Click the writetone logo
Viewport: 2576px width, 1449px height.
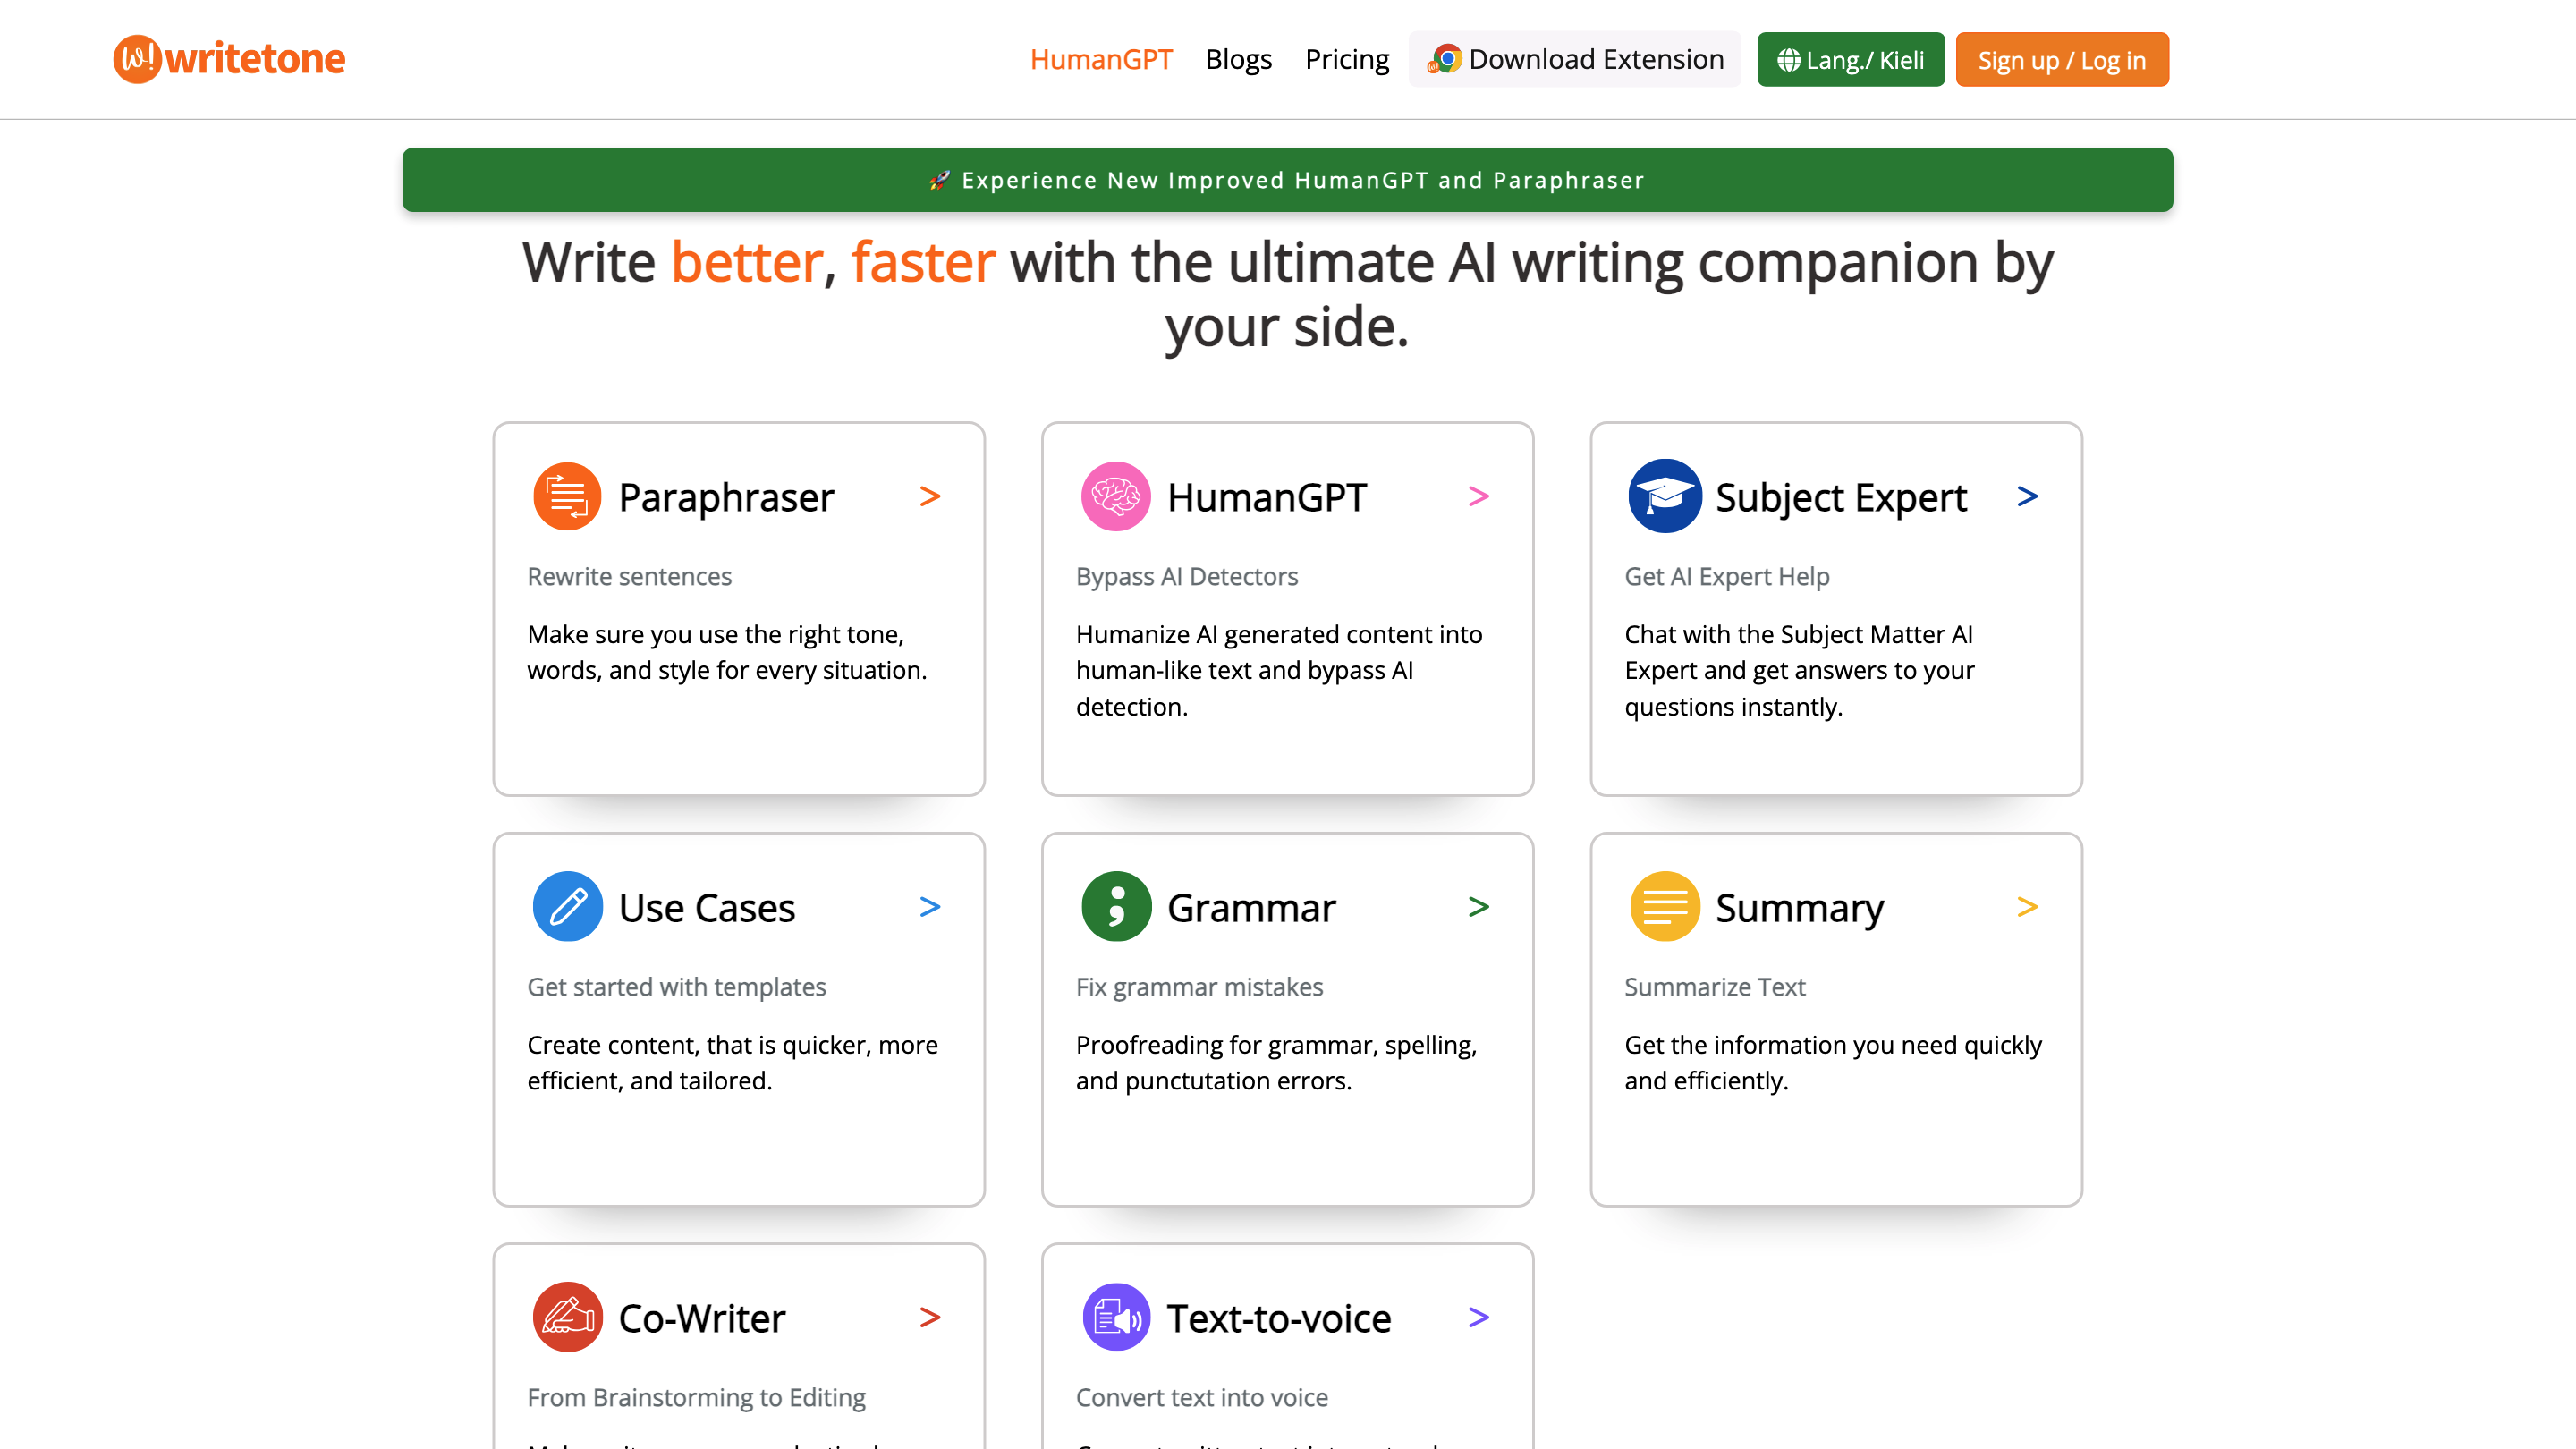[229, 59]
